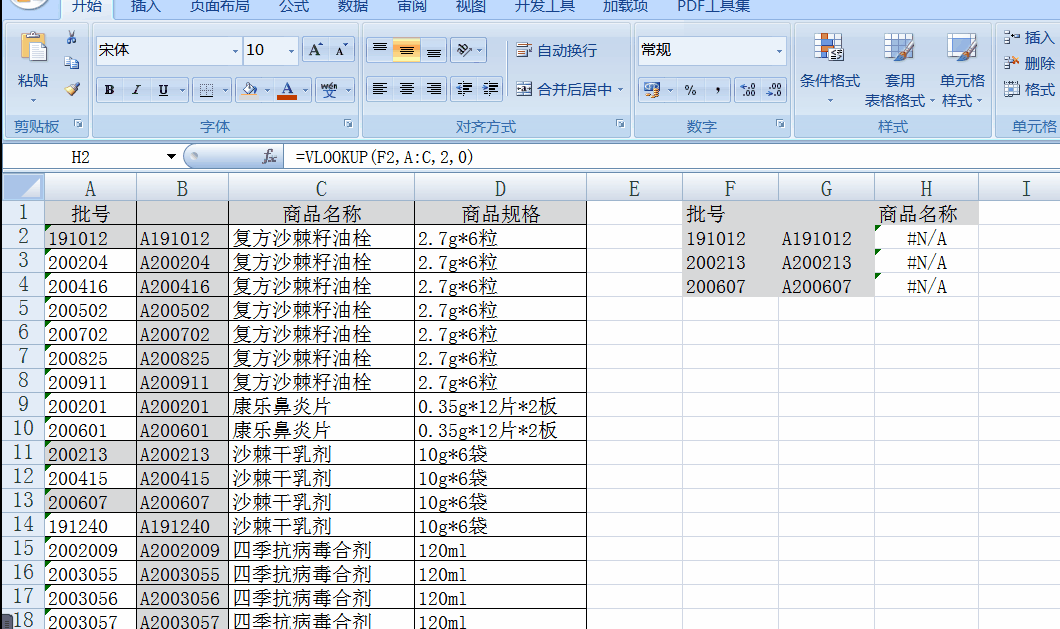Open the font size 10 dropdown
This screenshot has height=629, width=1060.
(291, 51)
